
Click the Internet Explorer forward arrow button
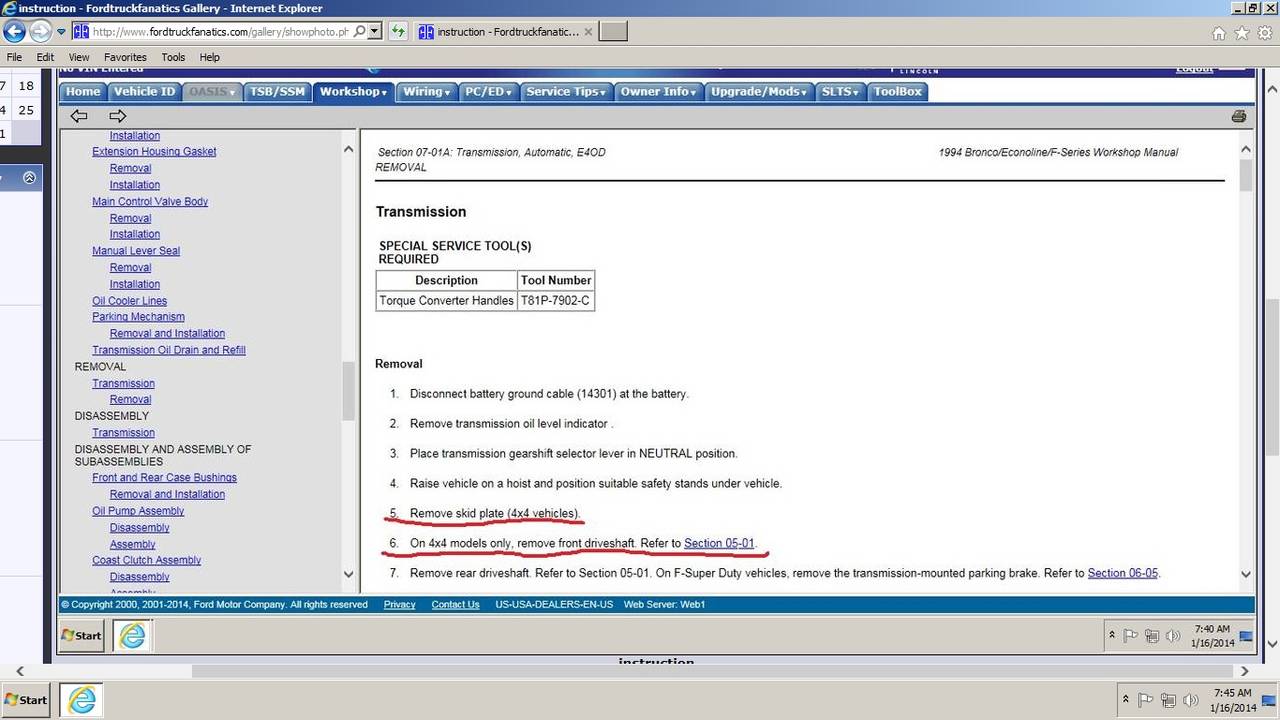43,31
